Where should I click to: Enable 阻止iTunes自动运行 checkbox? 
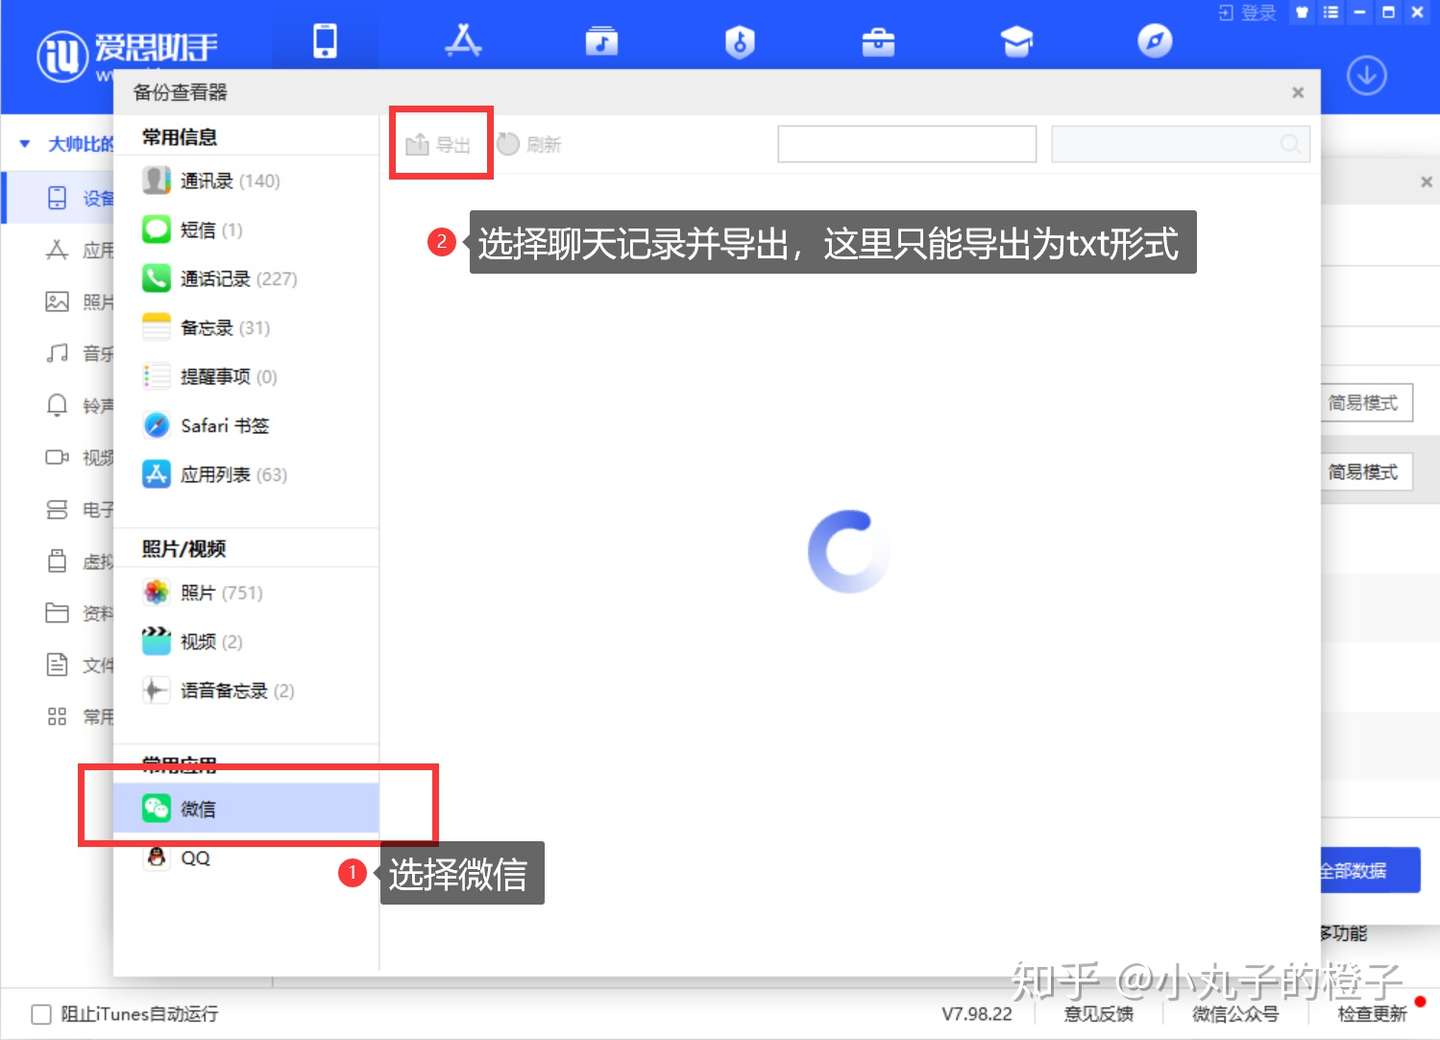[41, 1014]
